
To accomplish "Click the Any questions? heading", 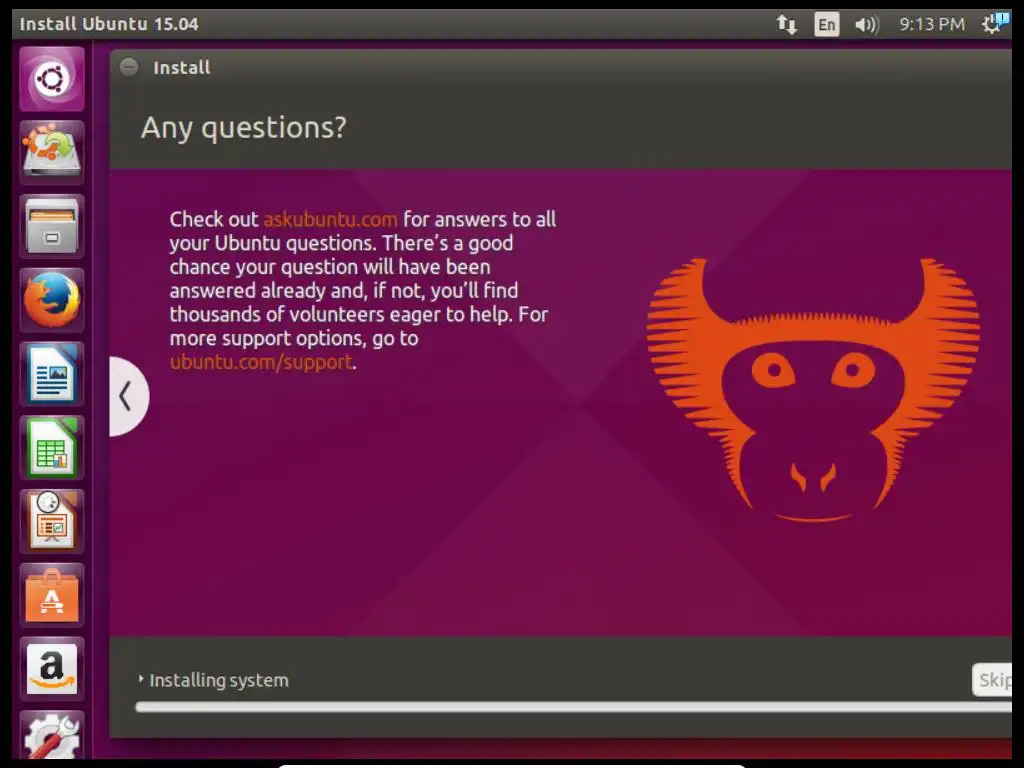I will [x=244, y=128].
